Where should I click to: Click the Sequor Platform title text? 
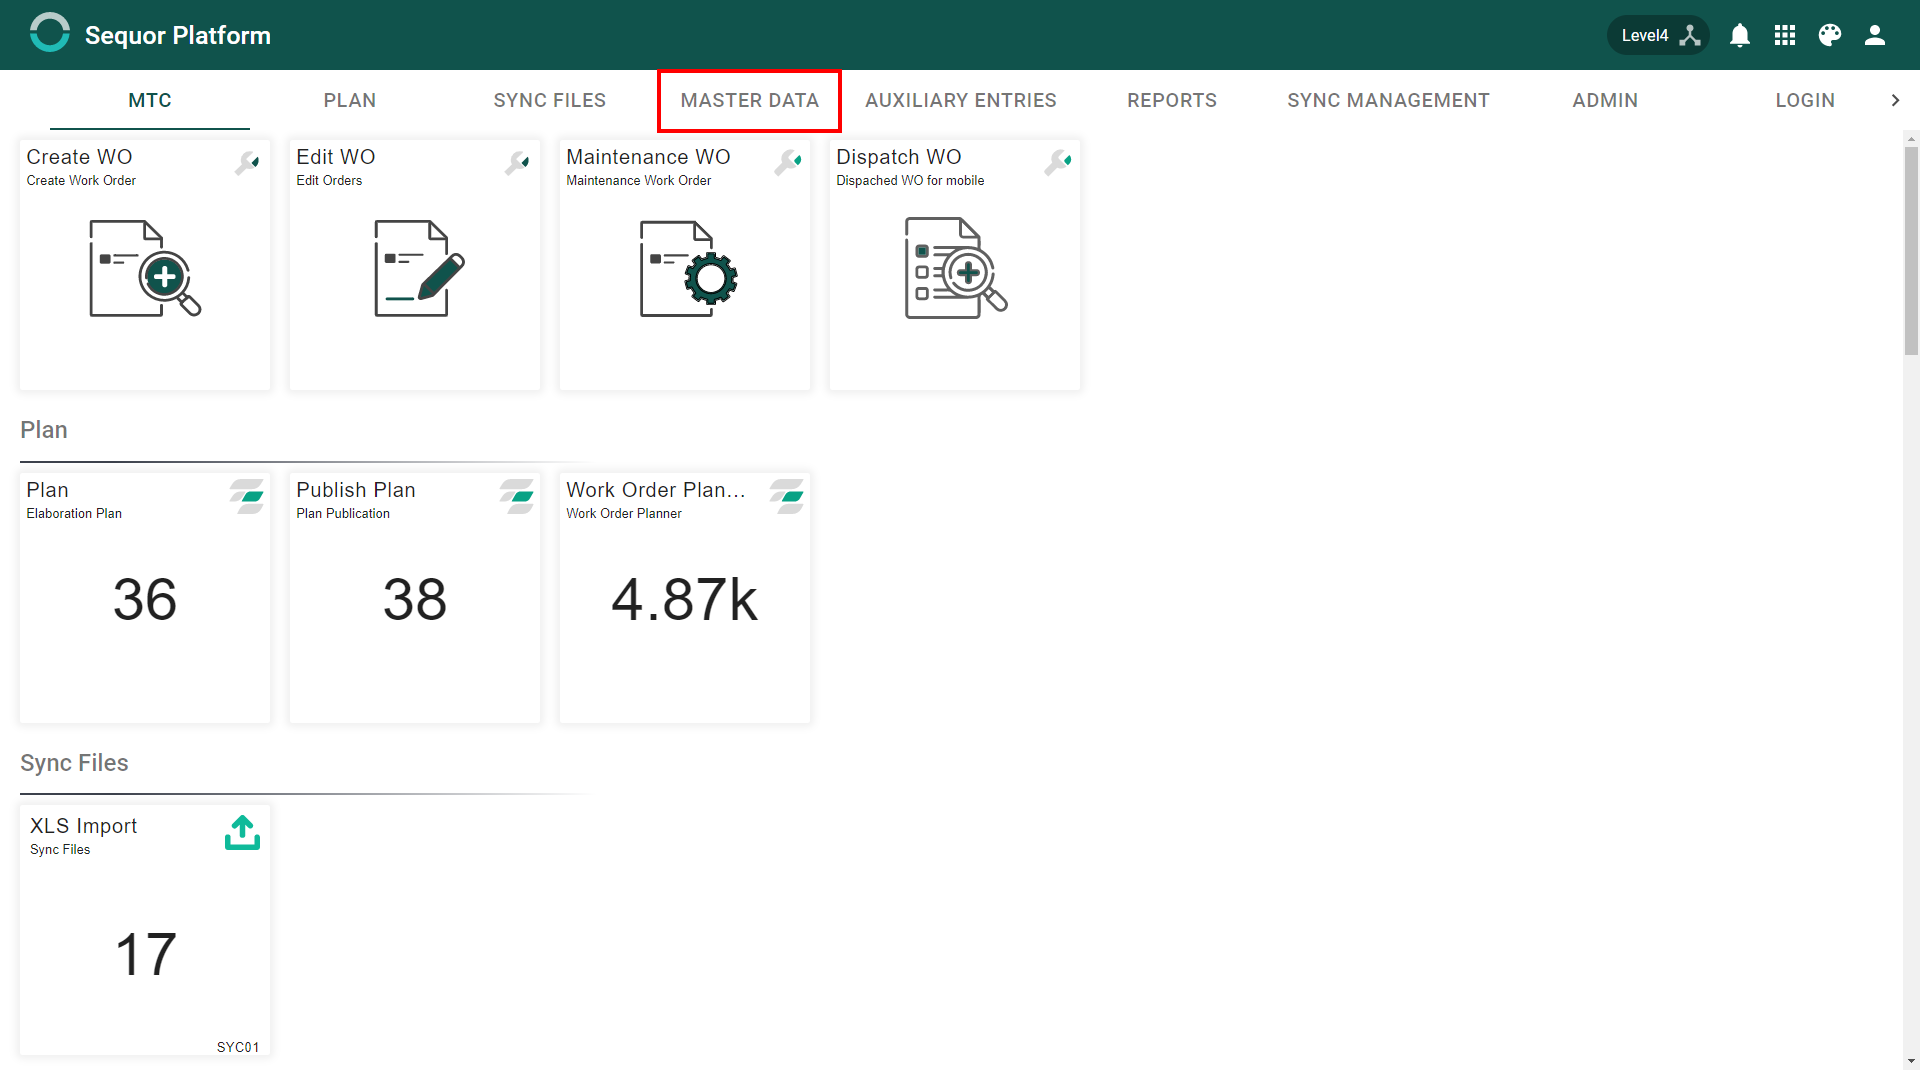click(178, 35)
